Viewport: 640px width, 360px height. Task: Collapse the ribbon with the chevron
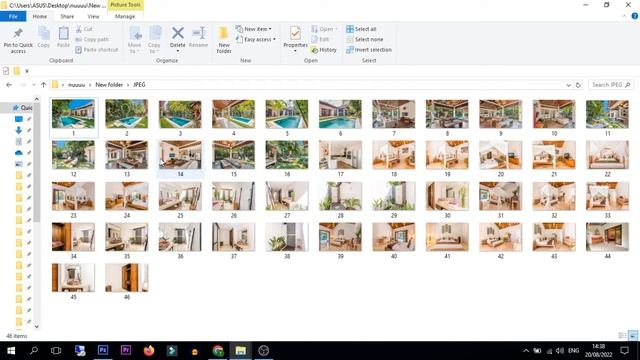click(624, 16)
